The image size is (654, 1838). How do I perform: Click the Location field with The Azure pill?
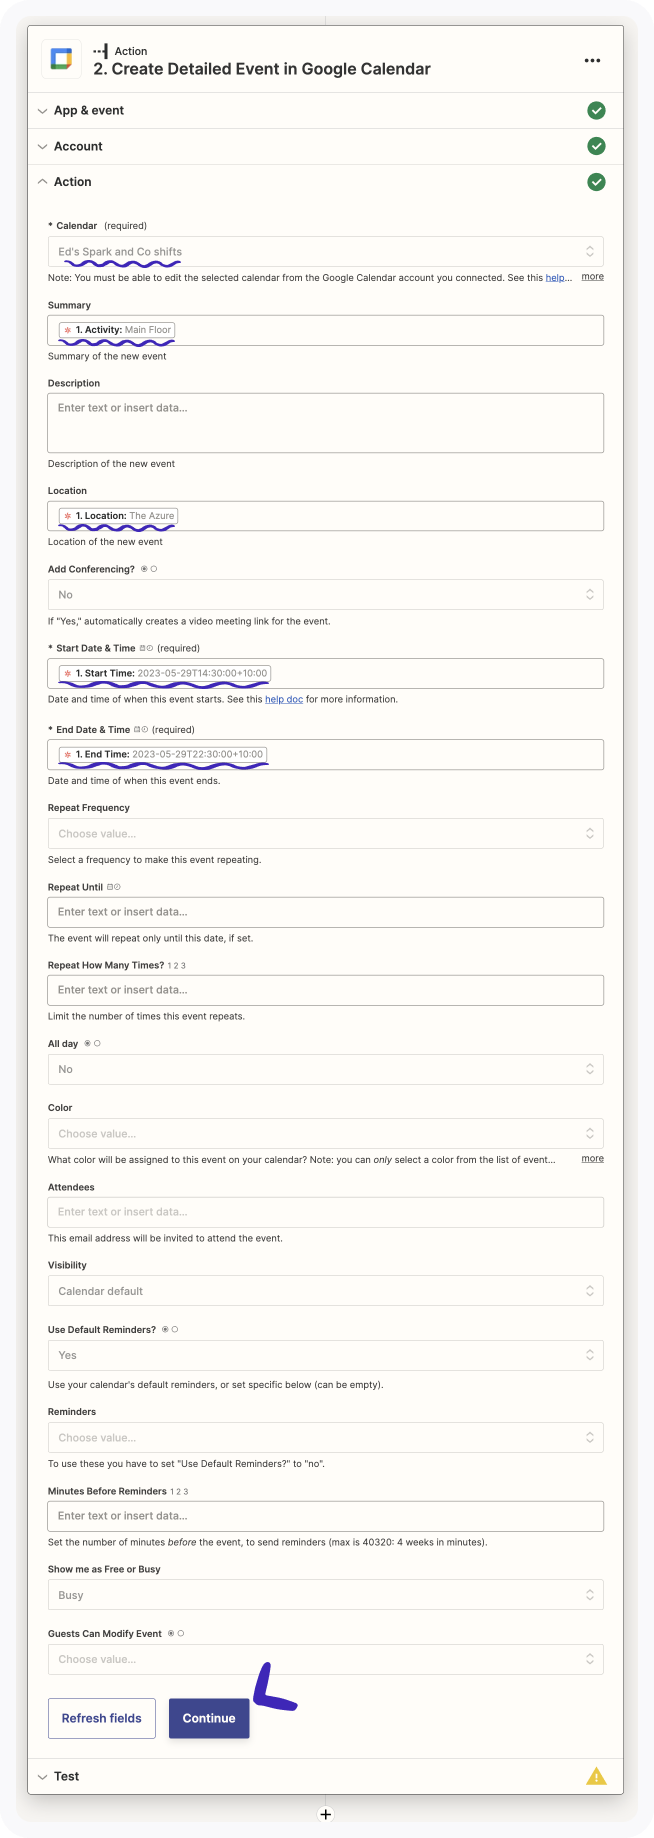click(325, 516)
